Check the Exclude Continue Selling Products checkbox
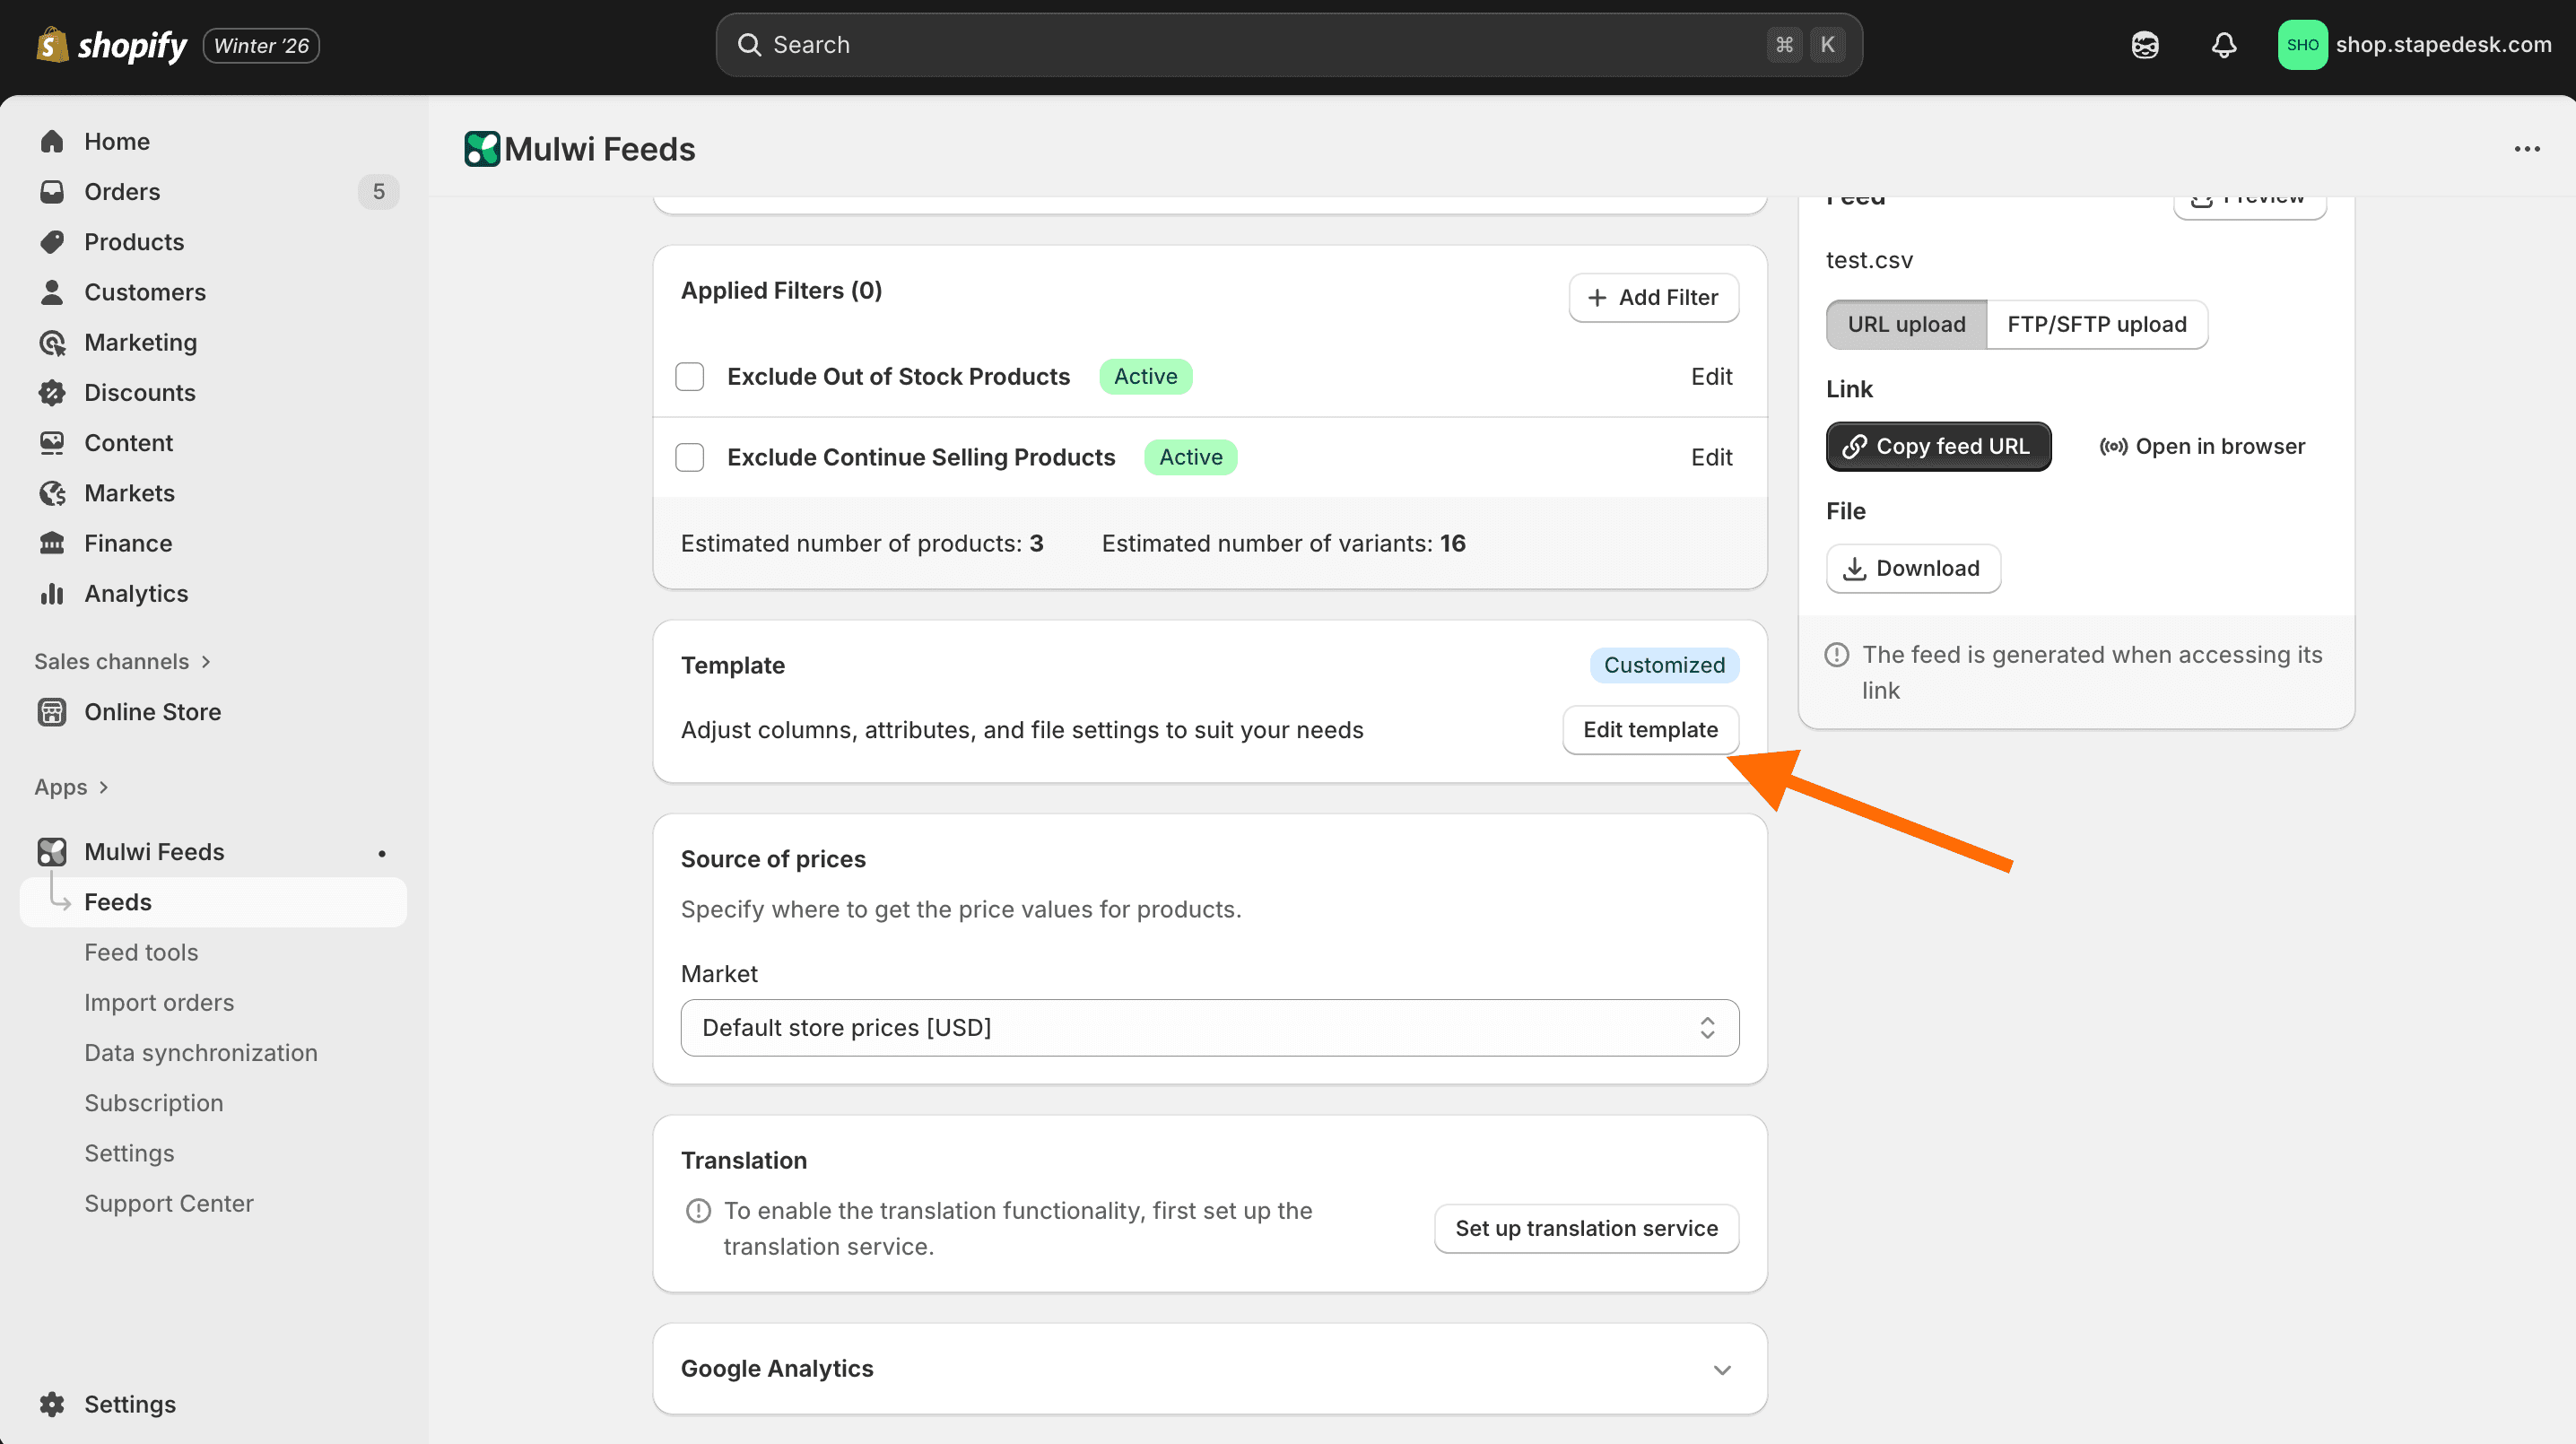Image resolution: width=2576 pixels, height=1444 pixels. (689, 457)
